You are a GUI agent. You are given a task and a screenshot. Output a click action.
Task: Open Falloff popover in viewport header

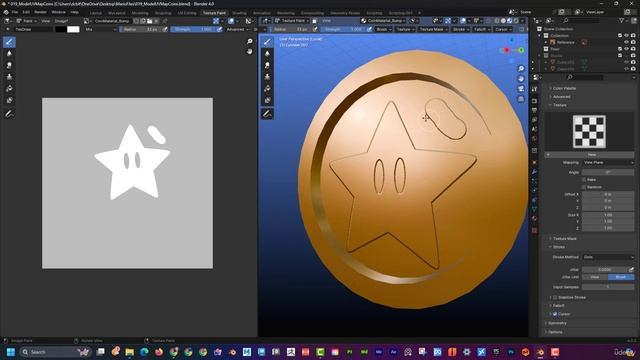[x=482, y=29]
